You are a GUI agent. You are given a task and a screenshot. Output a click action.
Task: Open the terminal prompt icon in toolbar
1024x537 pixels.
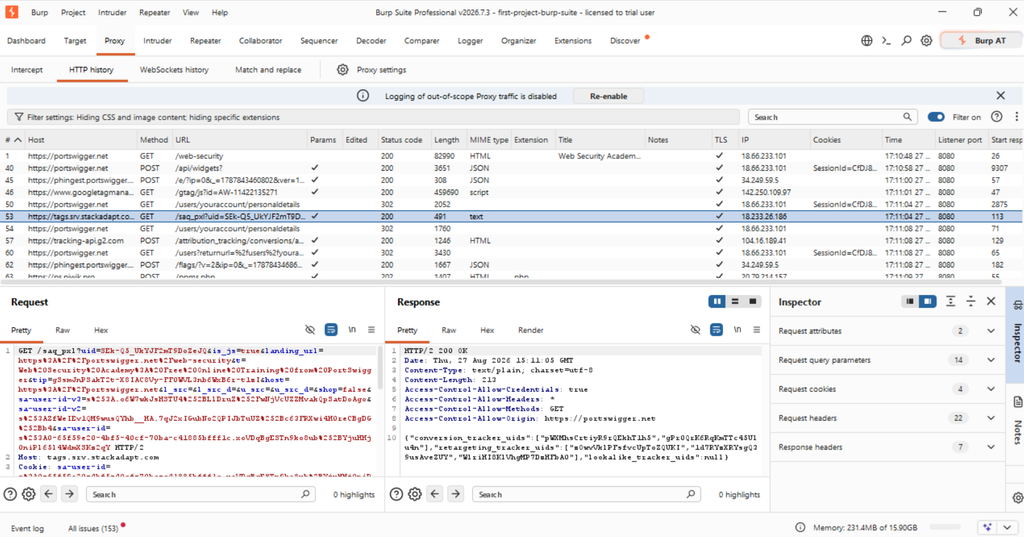[x=886, y=41]
